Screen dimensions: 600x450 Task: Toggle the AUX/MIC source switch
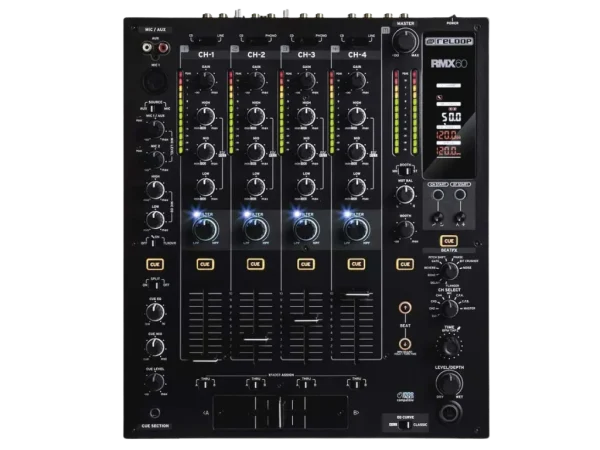(x=155, y=108)
